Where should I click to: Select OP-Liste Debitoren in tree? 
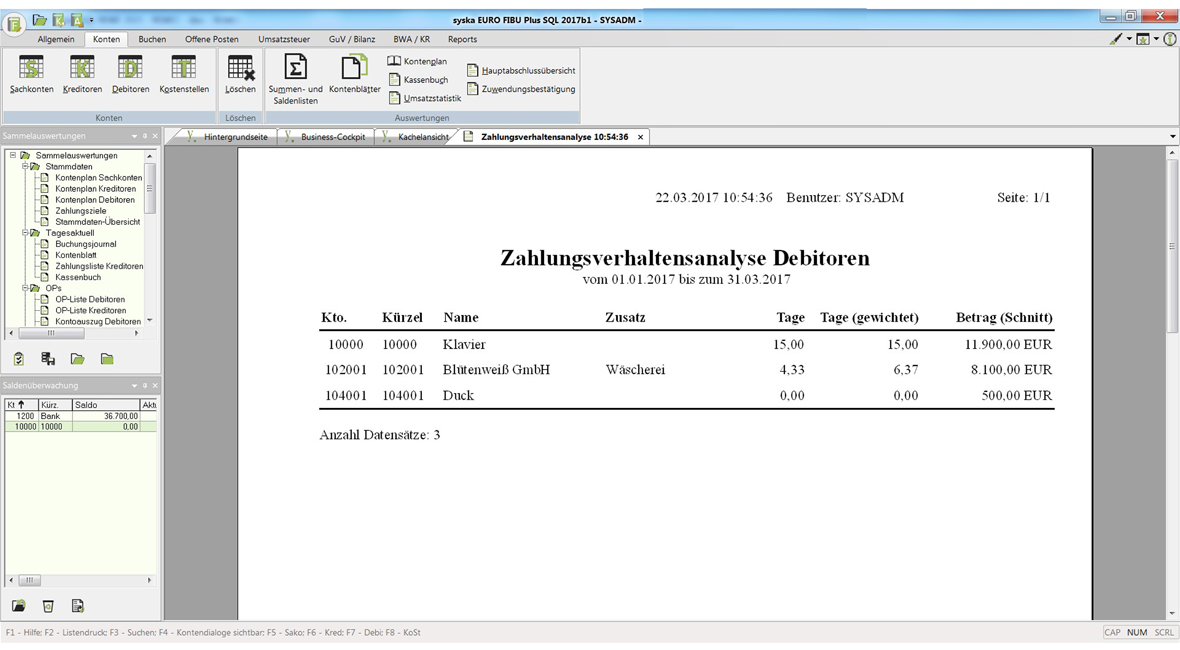[x=90, y=299]
